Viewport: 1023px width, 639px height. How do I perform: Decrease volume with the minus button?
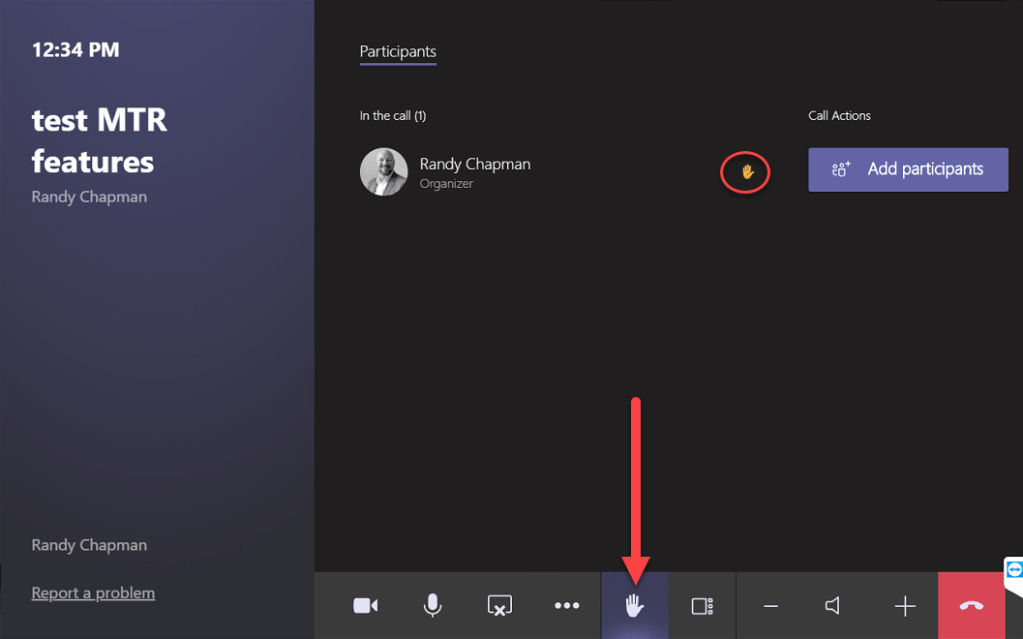coord(770,606)
